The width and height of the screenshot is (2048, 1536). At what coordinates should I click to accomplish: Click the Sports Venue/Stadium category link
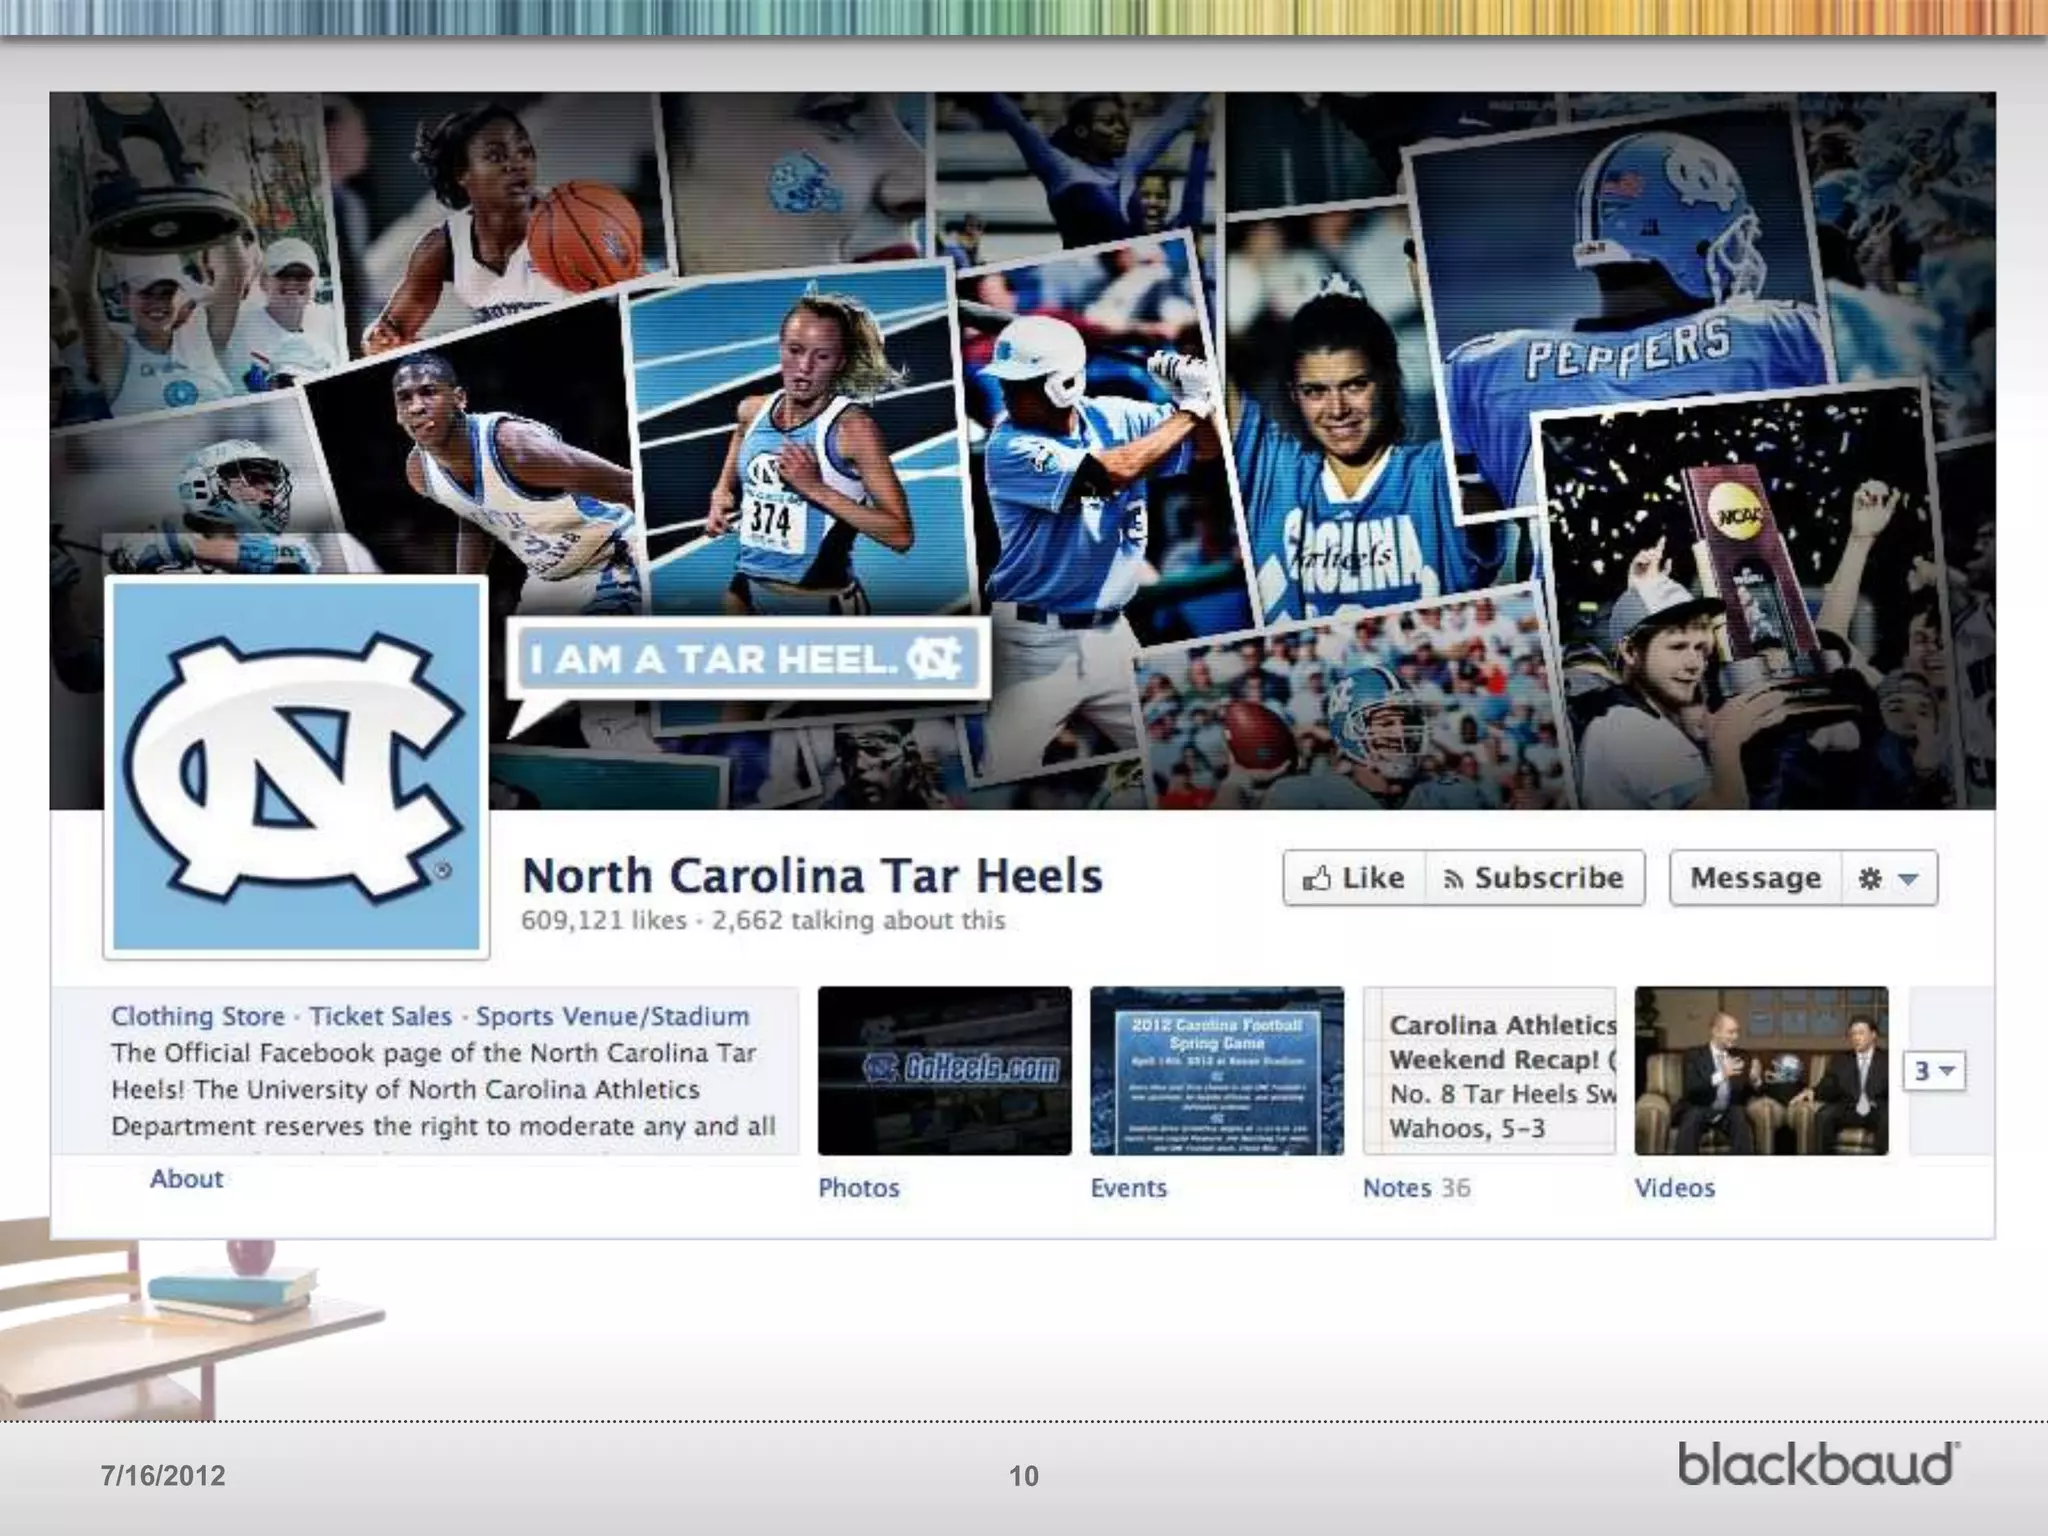(612, 1016)
